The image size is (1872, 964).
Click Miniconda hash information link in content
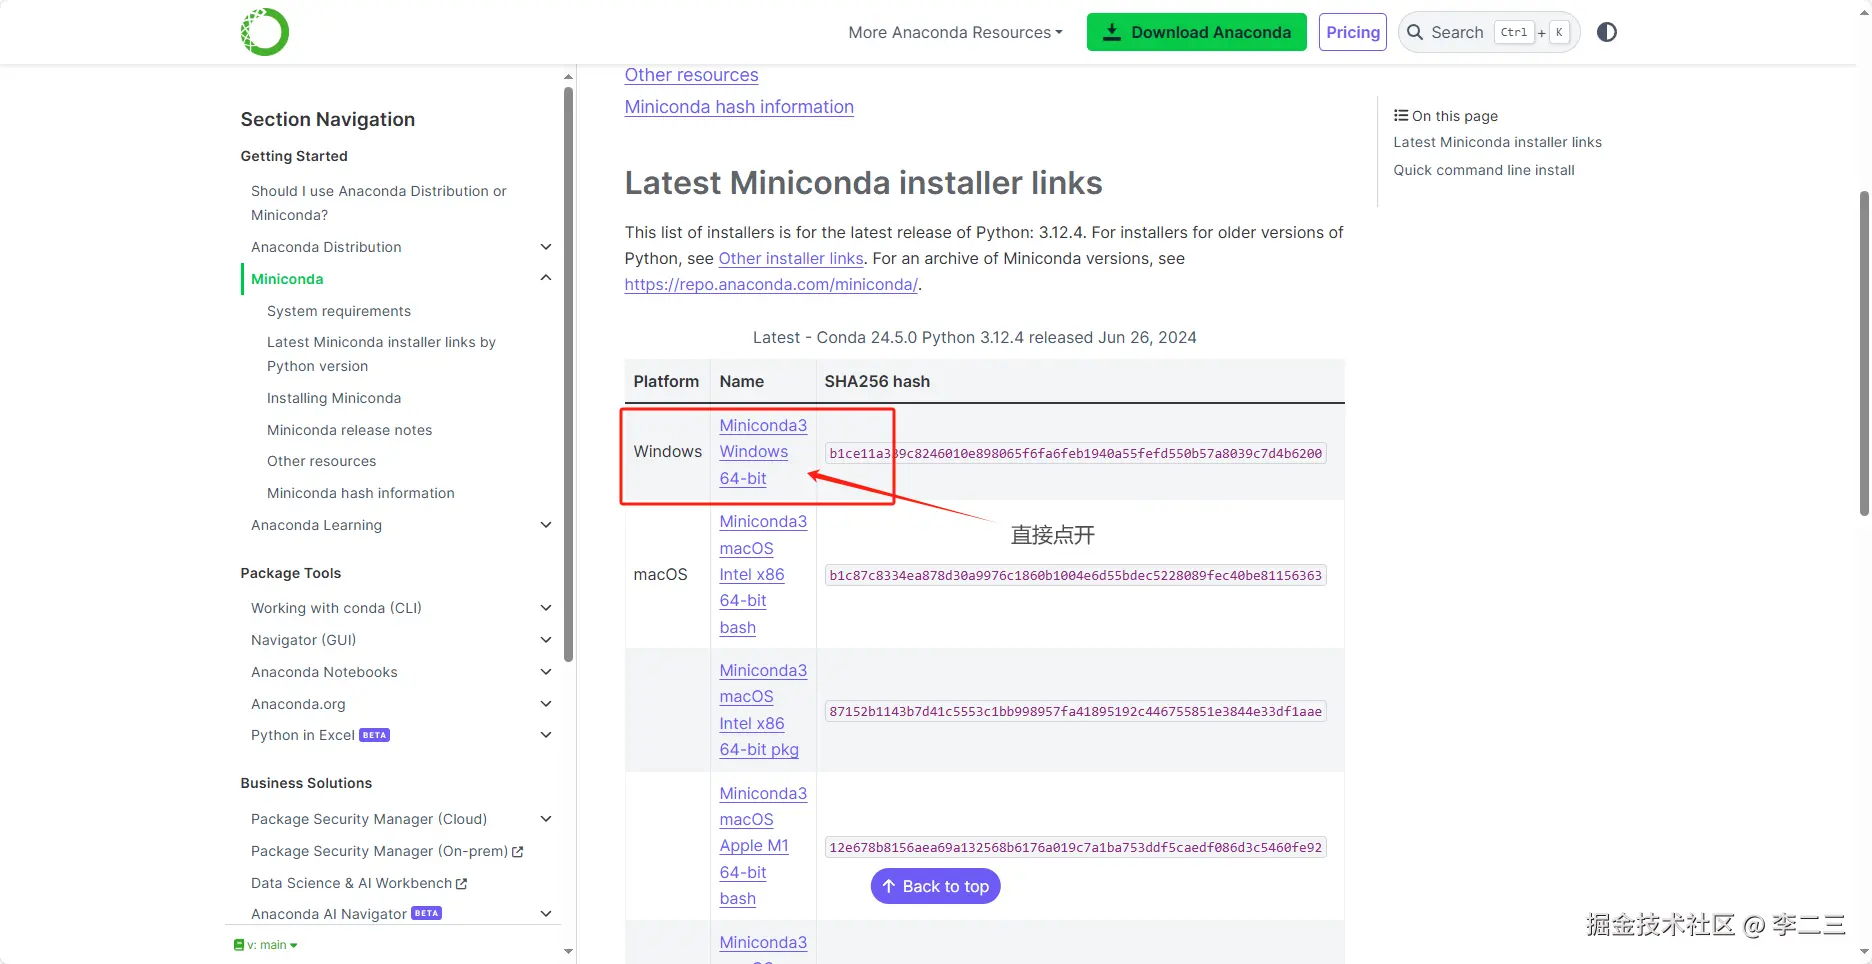tap(739, 107)
